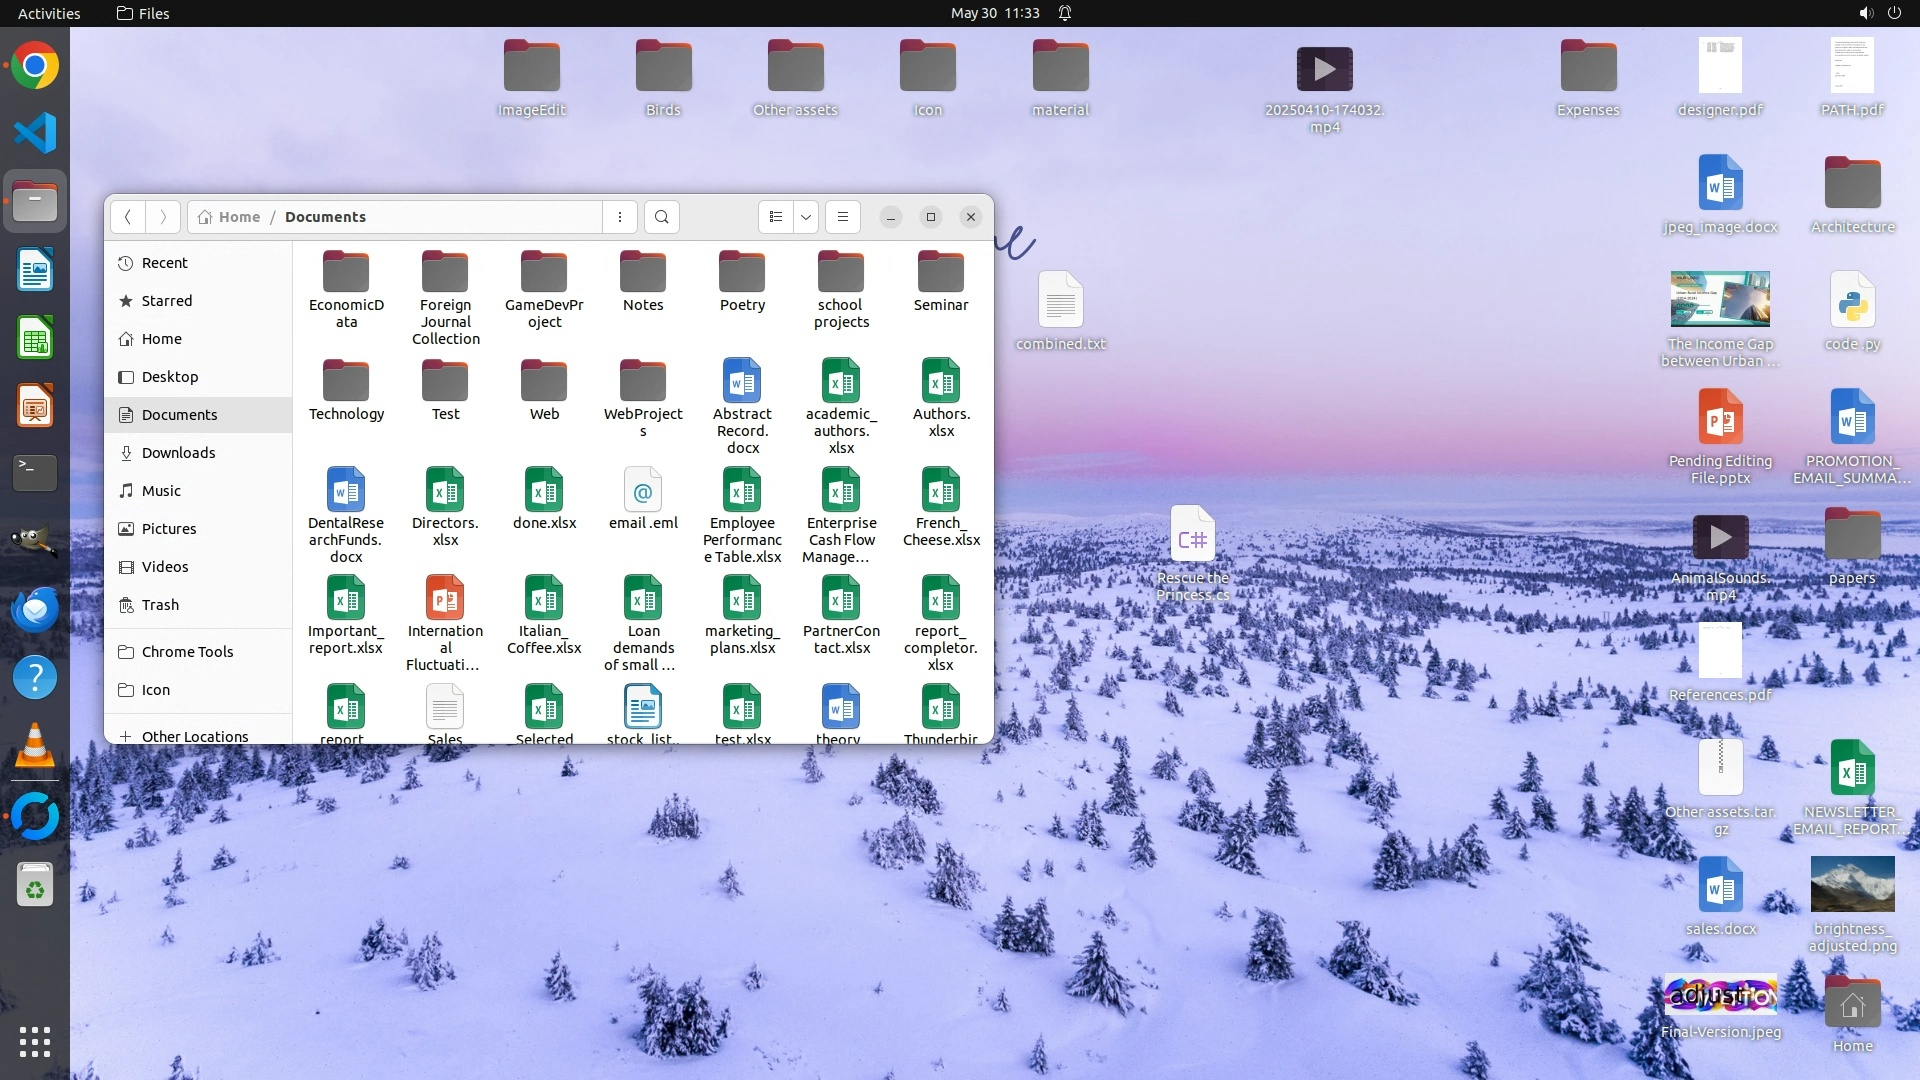The image size is (1920, 1080).
Task: Launch Thunderbird from the dock
Action: point(35,609)
